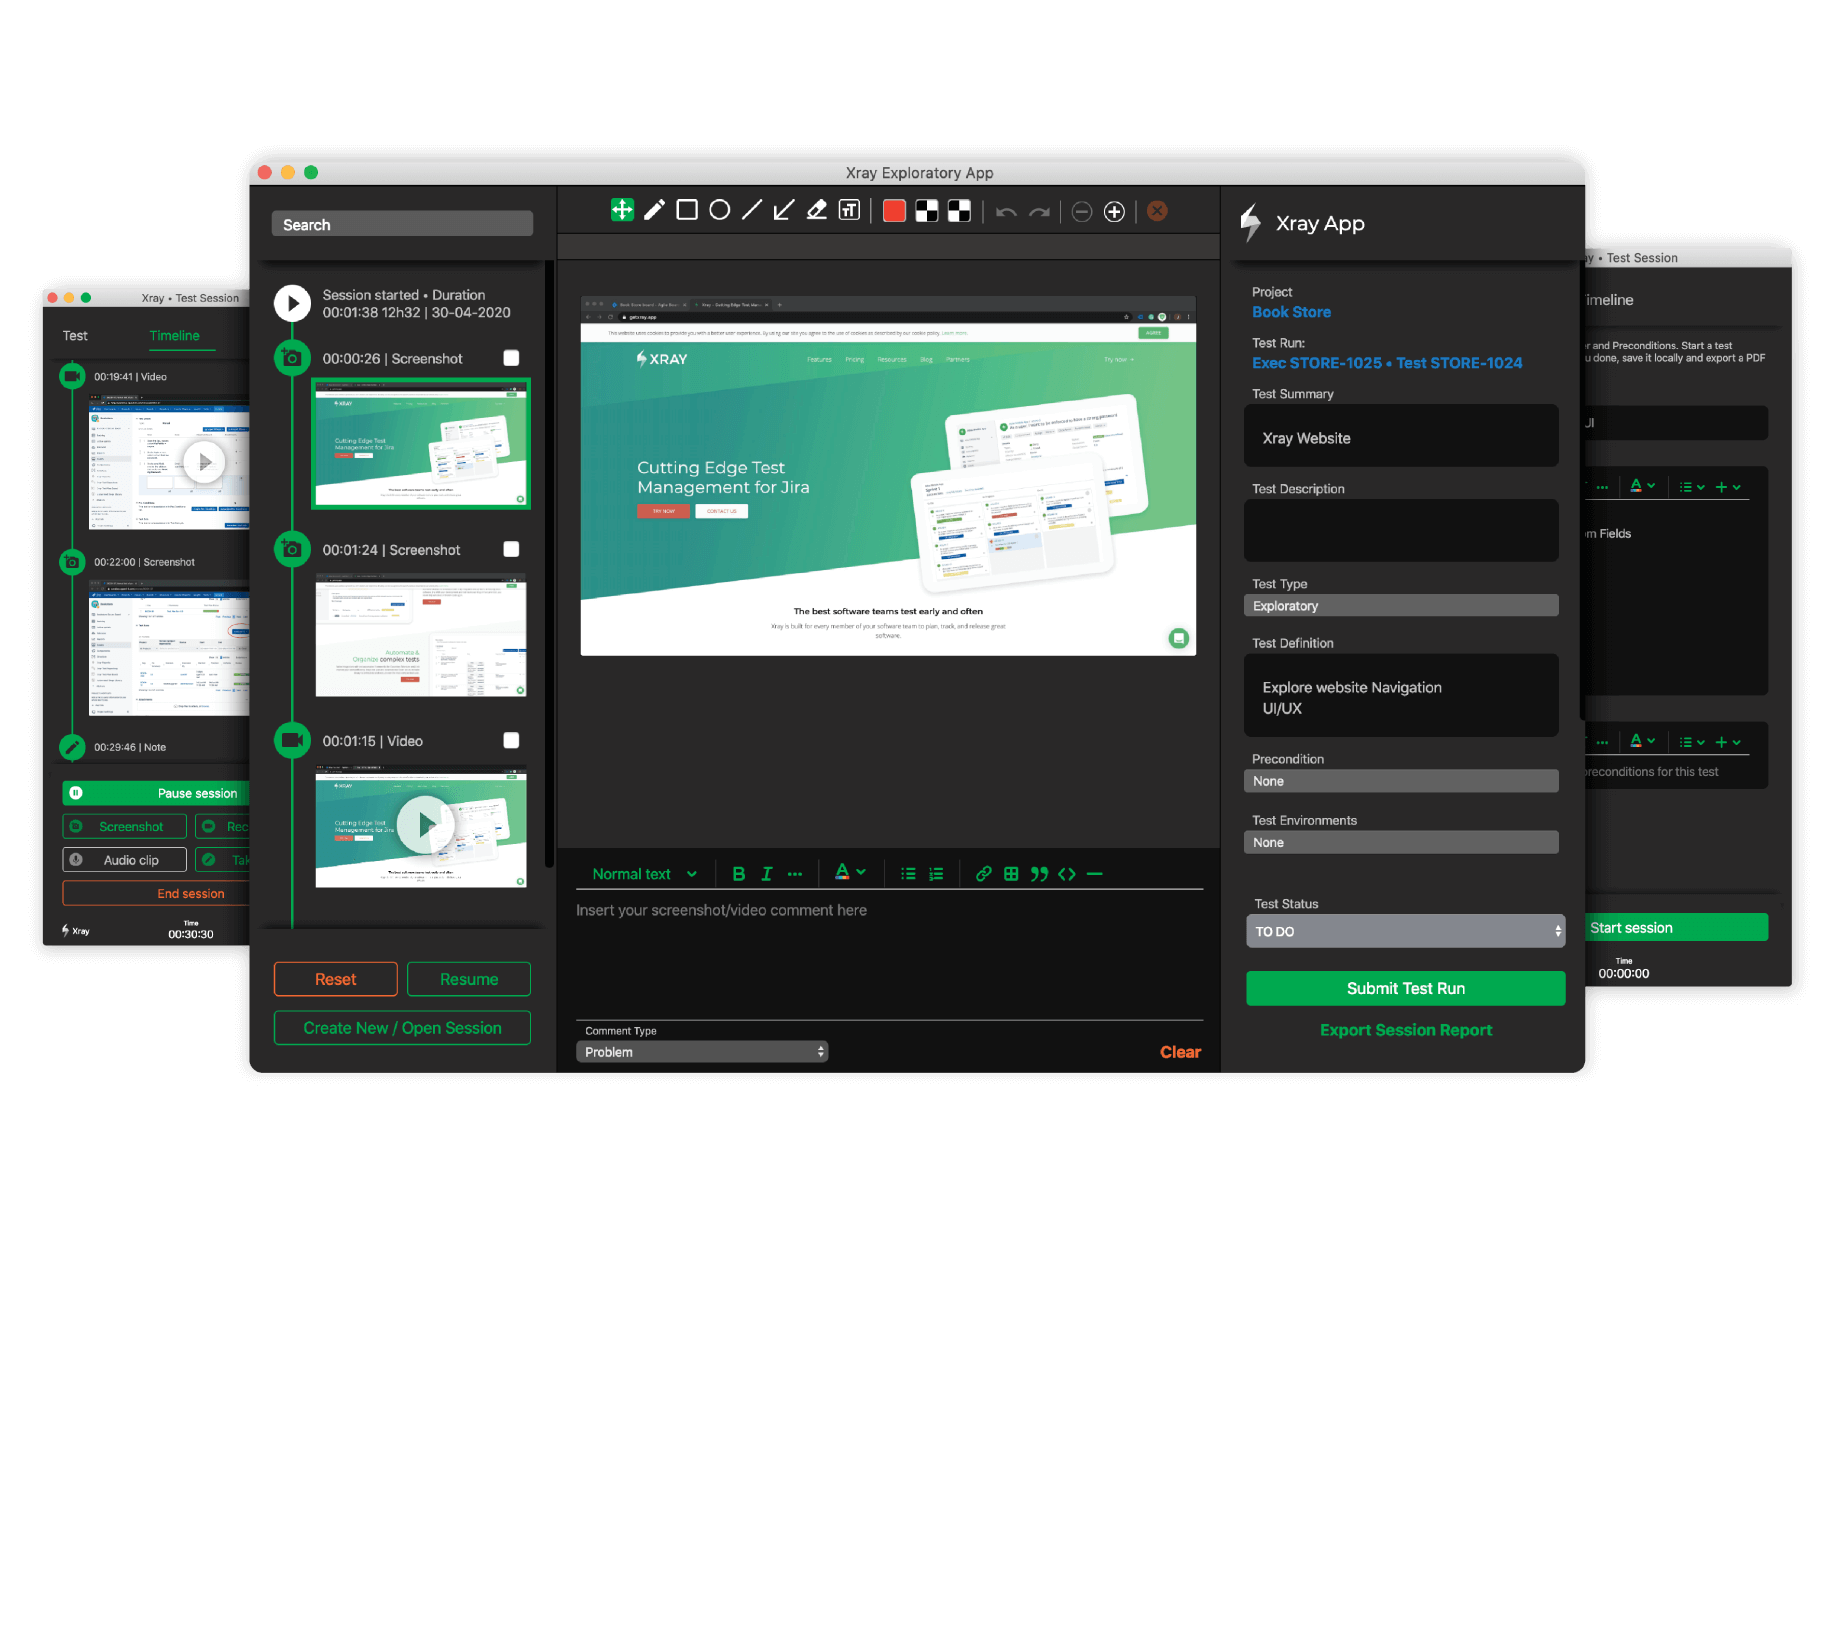This screenshot has height=1632, width=1828.
Task: Select the pencil drawing tool
Action: [x=654, y=210]
